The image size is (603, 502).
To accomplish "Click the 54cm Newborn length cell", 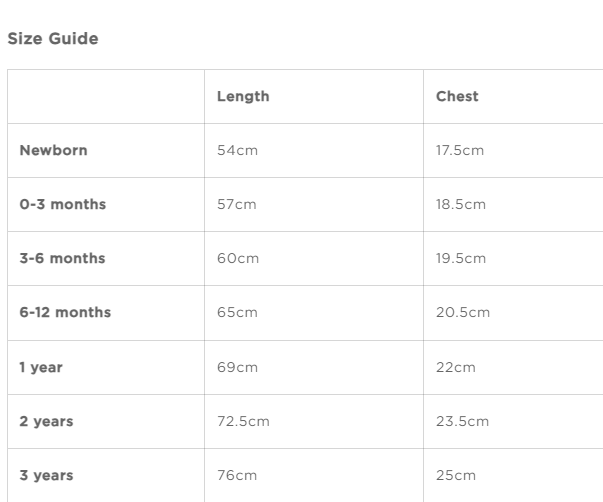I will [x=237, y=151].
